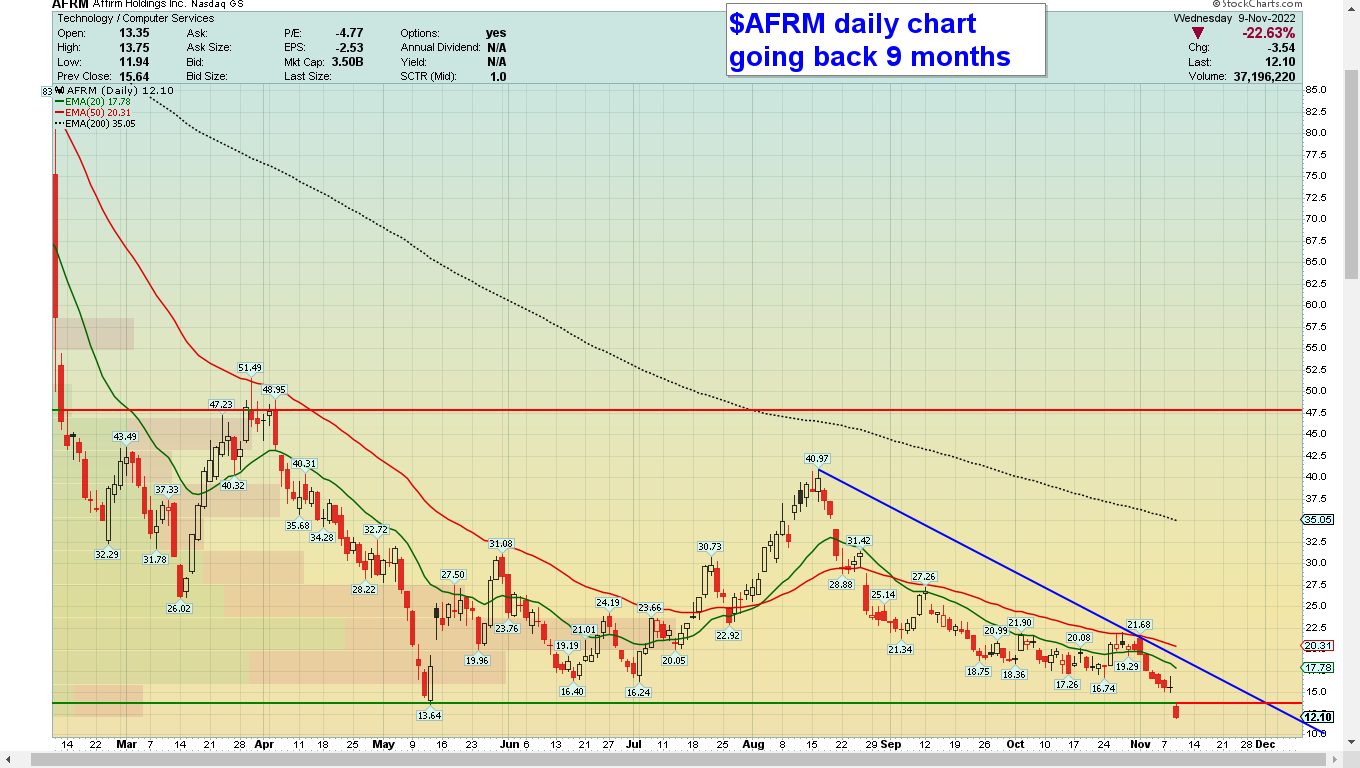Click the 85.0 level on the price axis
The image size is (1360, 768).
1317,89
